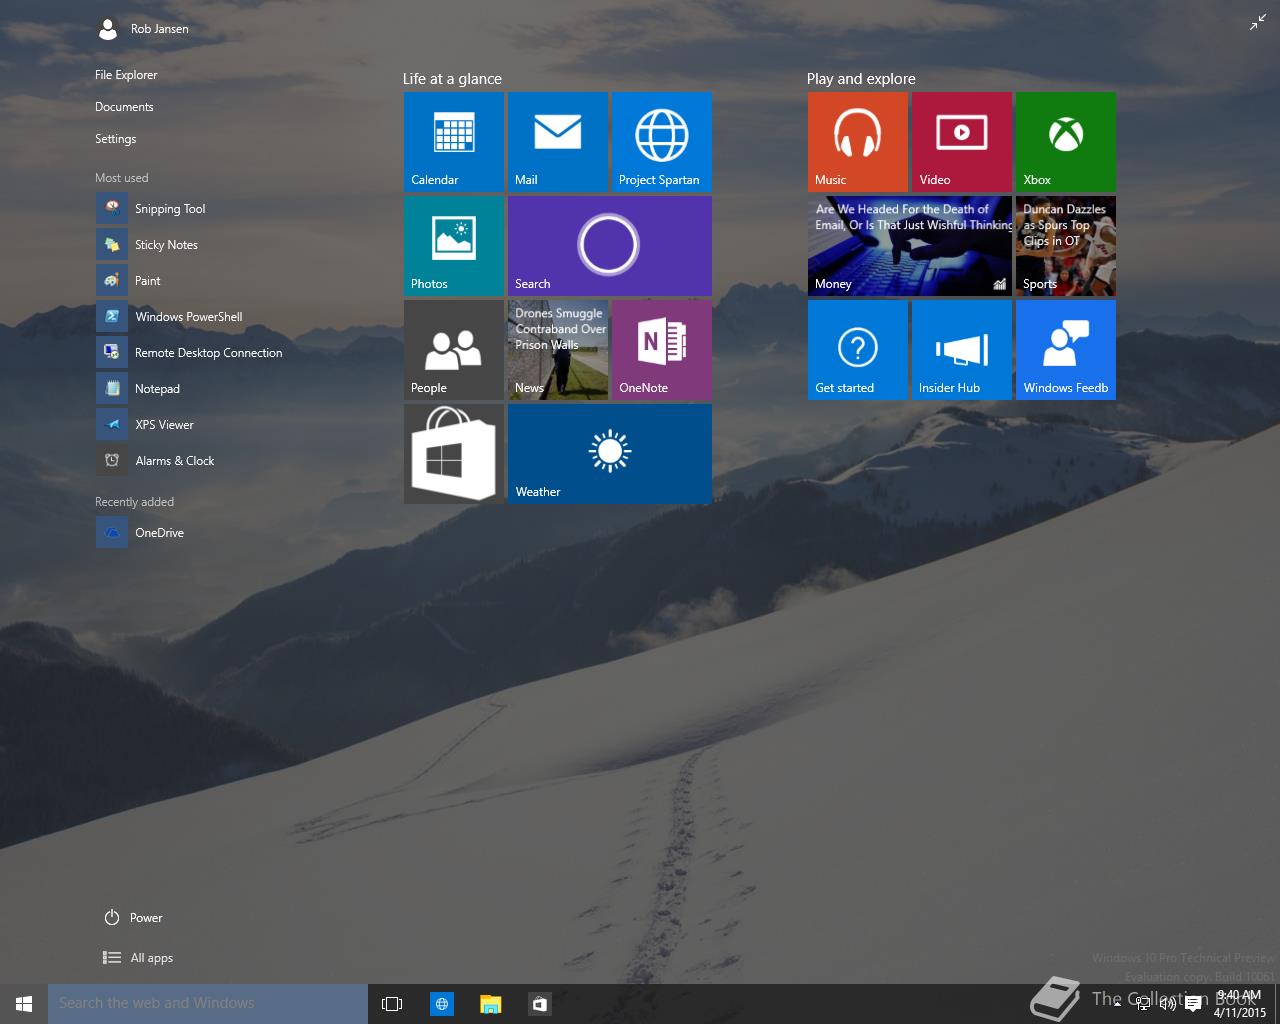Open the Cortana Search tile
This screenshot has width=1280, height=1024.
tap(609, 246)
